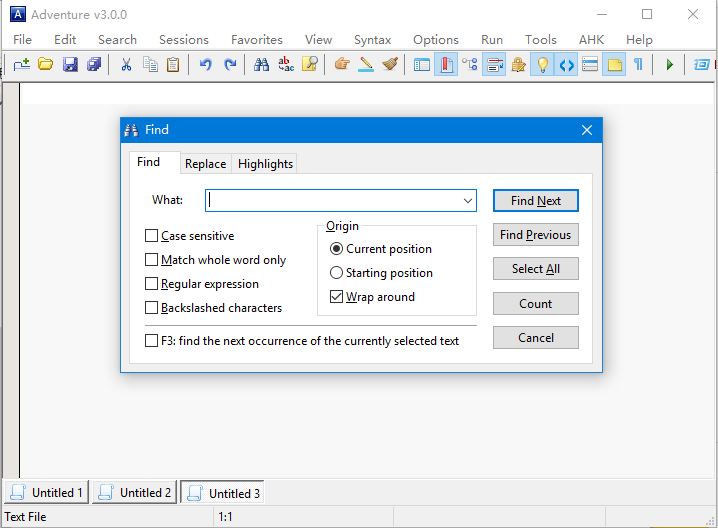
Task: Expand the What field history dropdown
Action: (x=468, y=201)
